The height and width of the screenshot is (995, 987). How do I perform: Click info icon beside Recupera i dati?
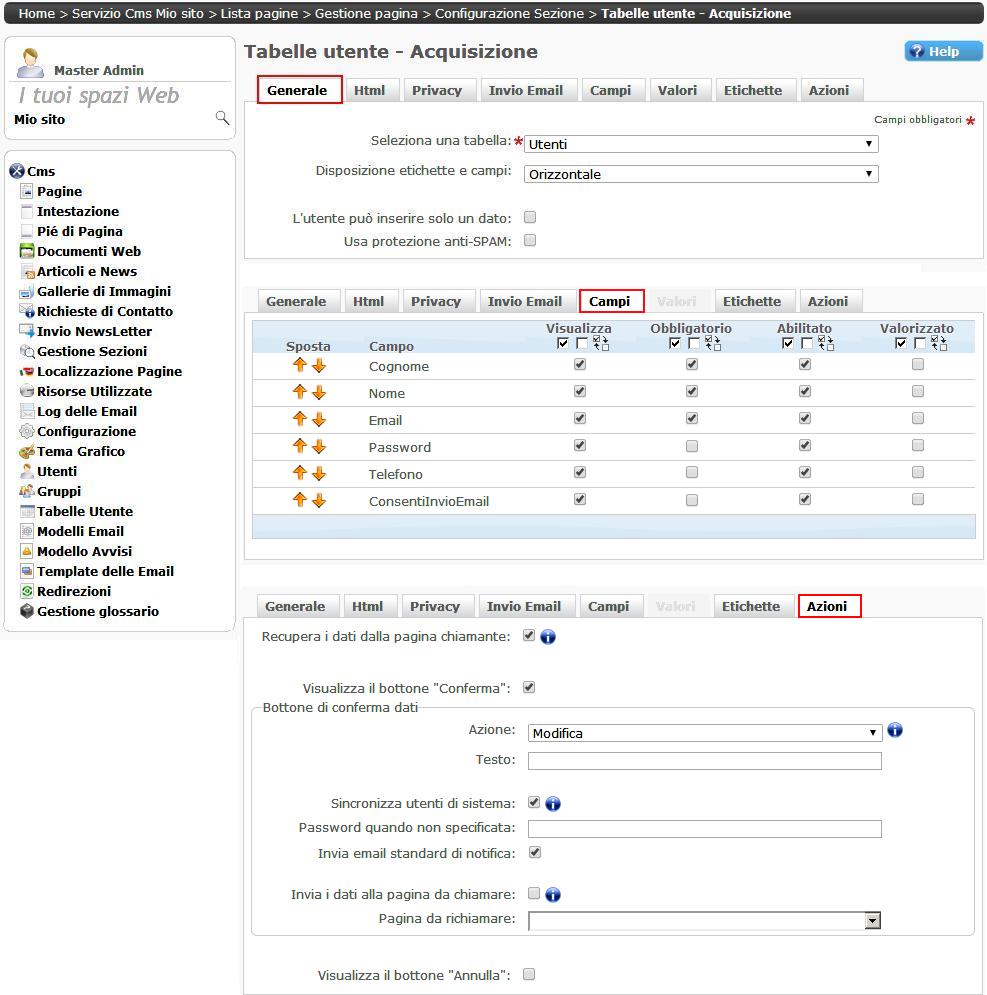pos(548,636)
